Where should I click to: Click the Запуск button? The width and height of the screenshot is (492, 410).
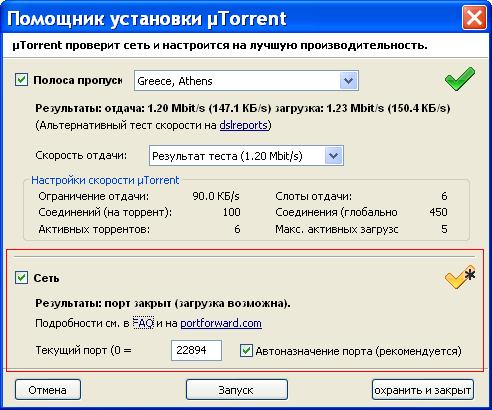(x=236, y=390)
